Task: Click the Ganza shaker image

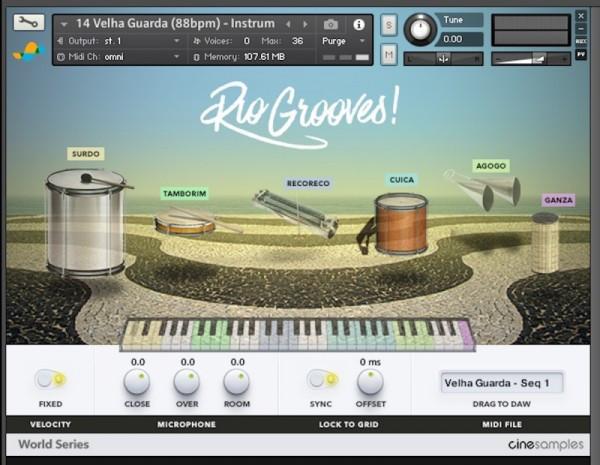Action: click(545, 243)
